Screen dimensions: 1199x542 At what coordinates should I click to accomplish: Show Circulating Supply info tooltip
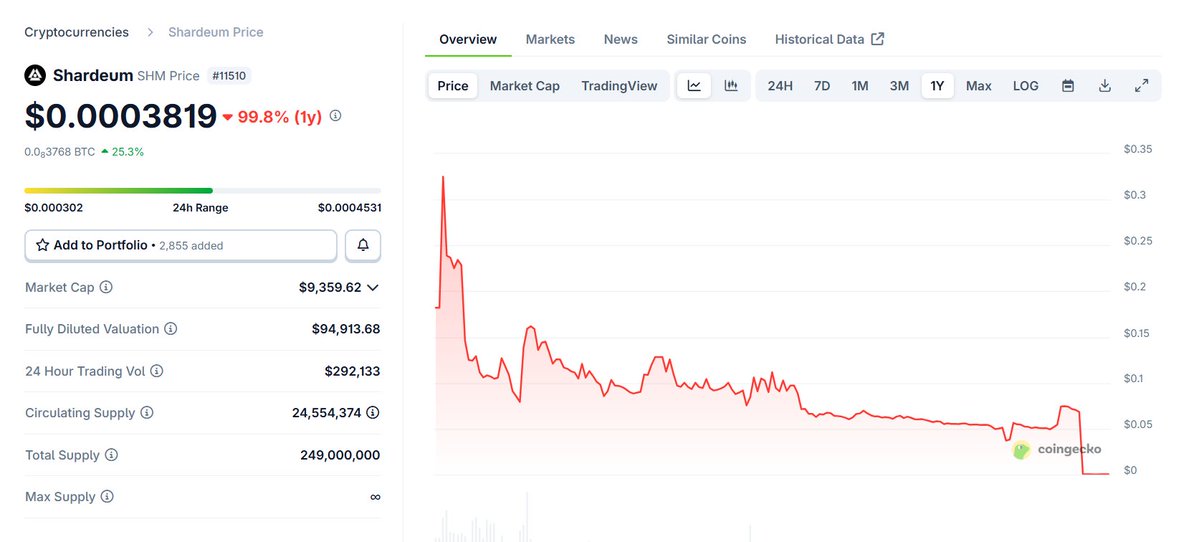pos(147,413)
